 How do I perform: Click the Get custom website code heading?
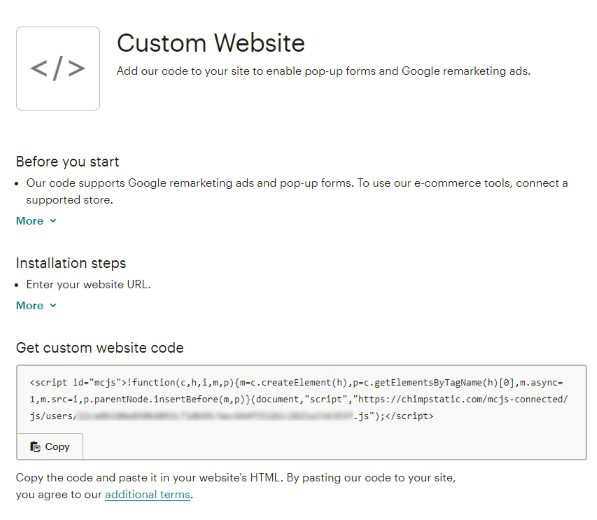[x=100, y=348]
